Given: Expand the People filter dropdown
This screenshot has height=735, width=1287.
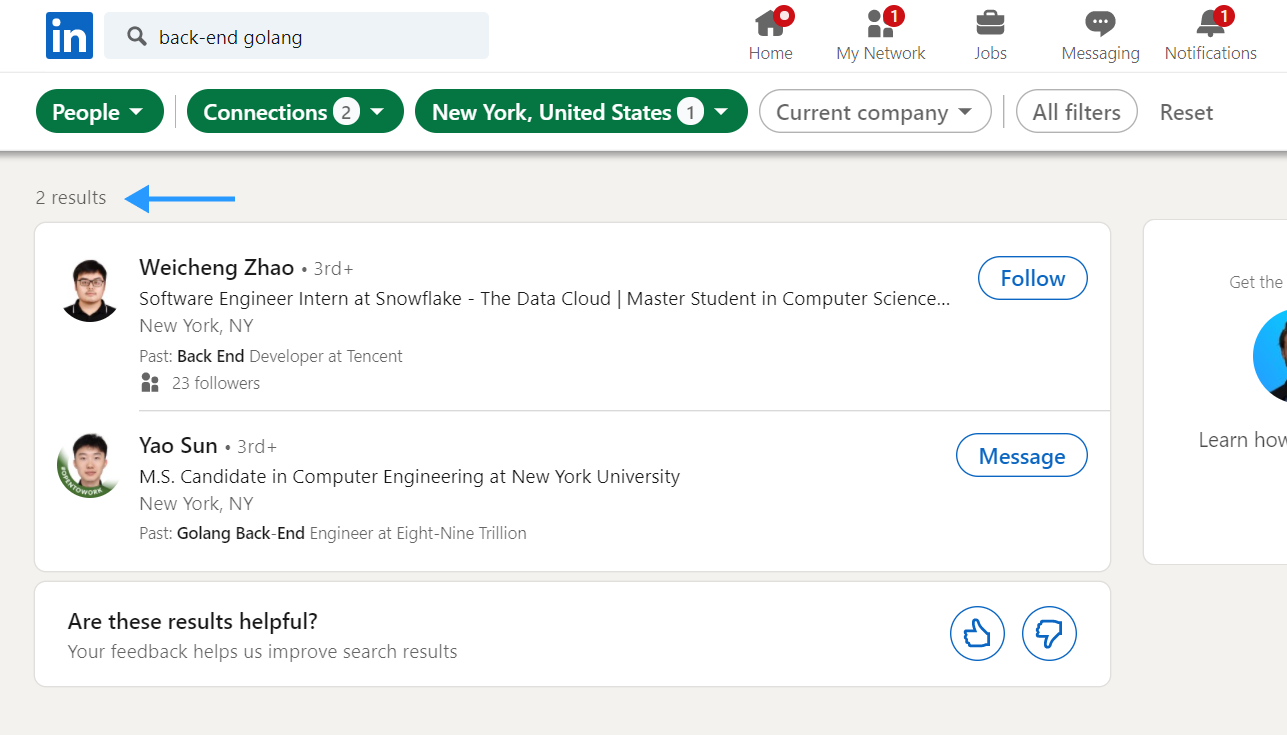Looking at the screenshot, I should click(97, 112).
